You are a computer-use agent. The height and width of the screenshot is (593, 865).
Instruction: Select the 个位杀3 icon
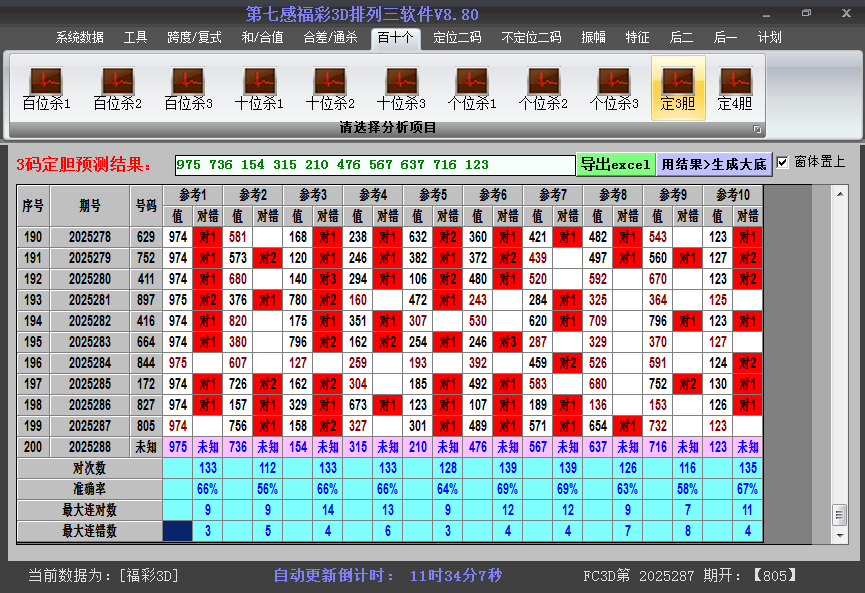(614, 88)
